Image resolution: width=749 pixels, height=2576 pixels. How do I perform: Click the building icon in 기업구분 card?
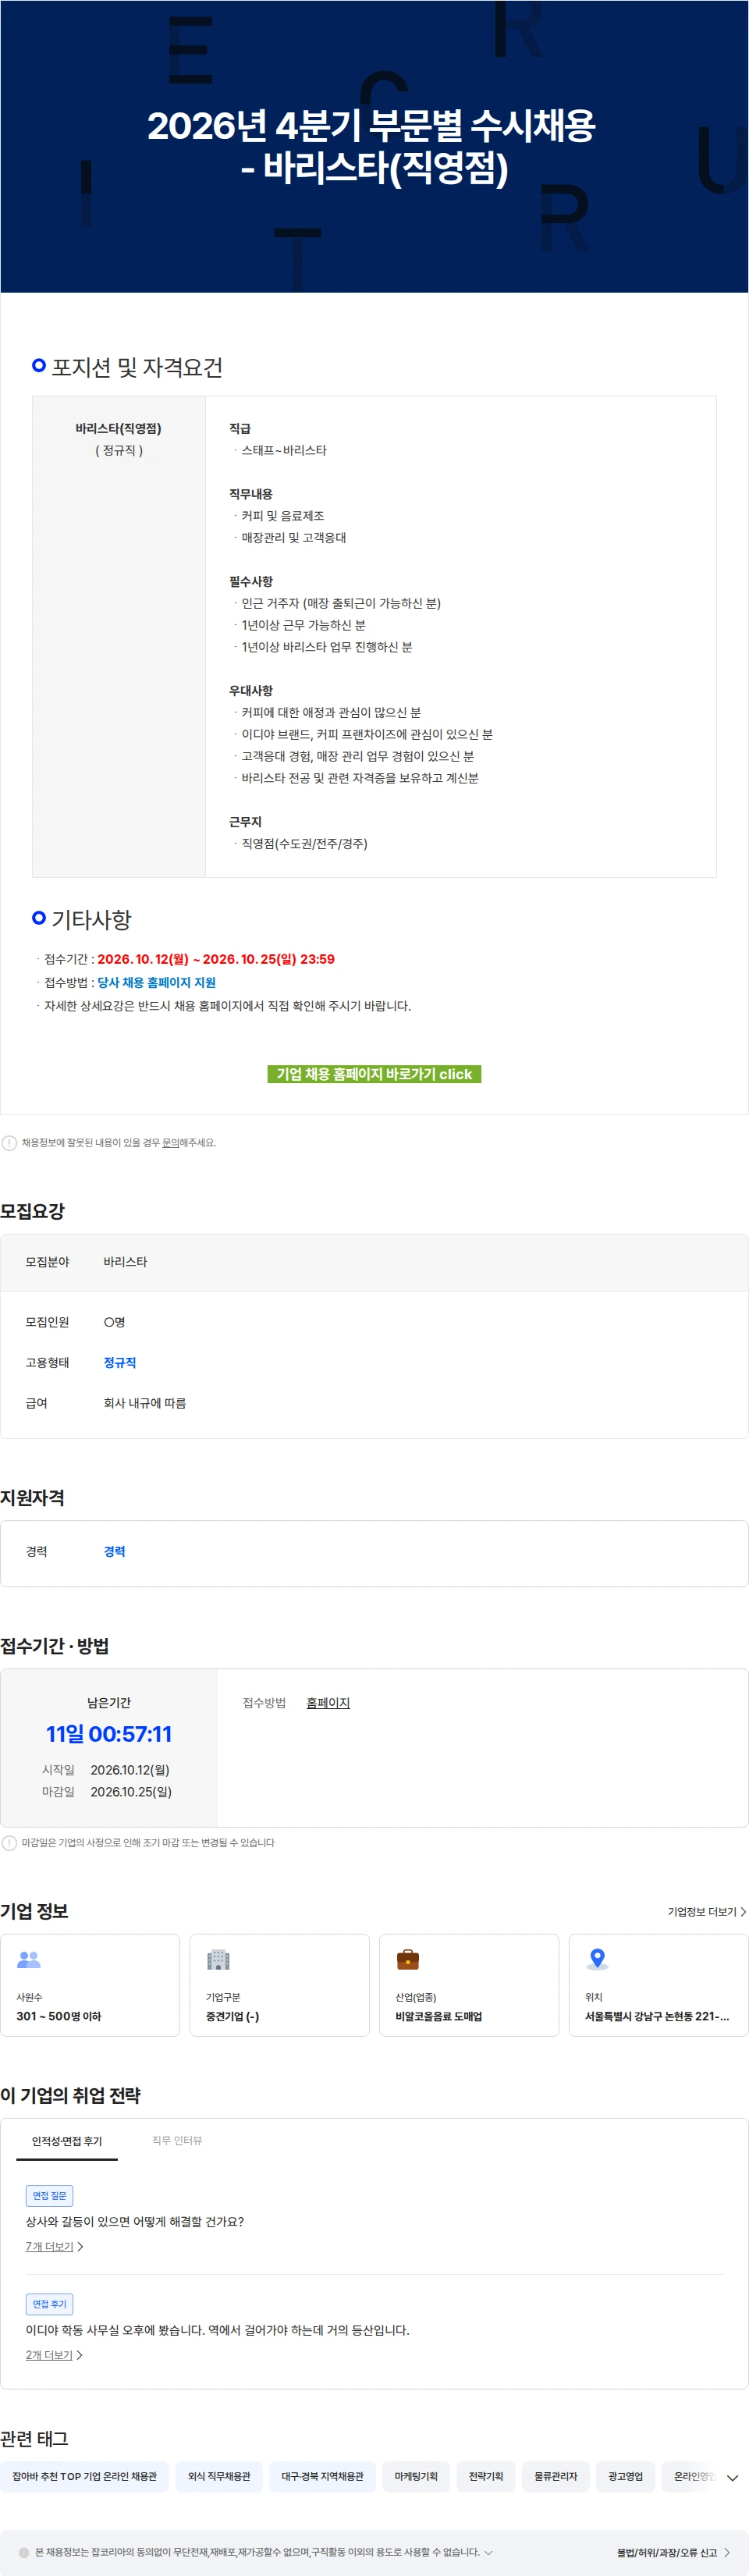tap(218, 1959)
